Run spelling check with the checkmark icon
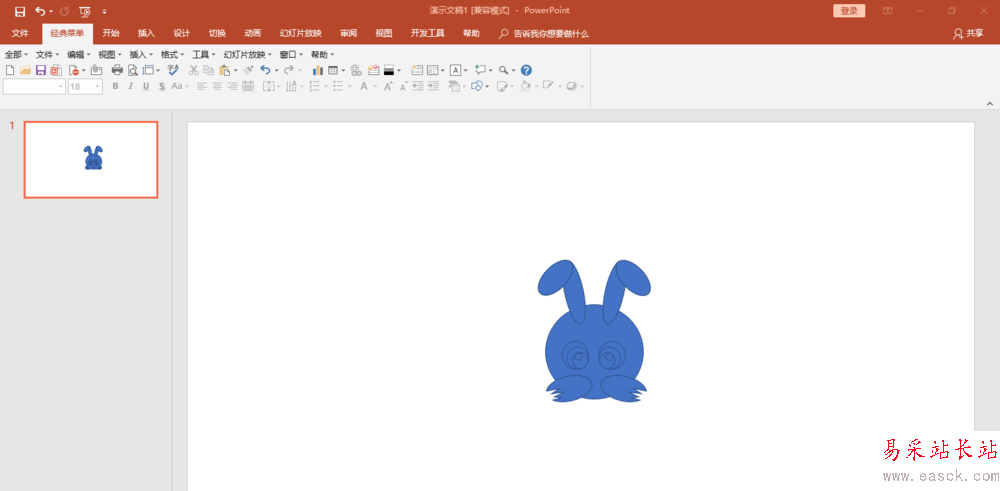 (x=173, y=70)
